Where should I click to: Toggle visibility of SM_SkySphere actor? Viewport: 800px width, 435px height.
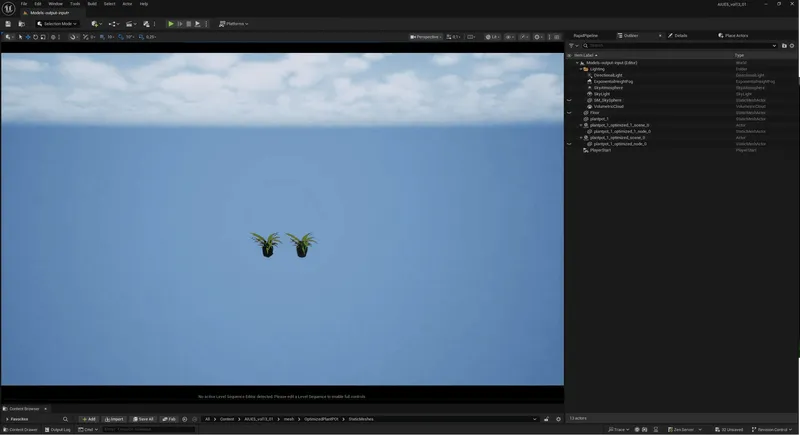tap(569, 100)
